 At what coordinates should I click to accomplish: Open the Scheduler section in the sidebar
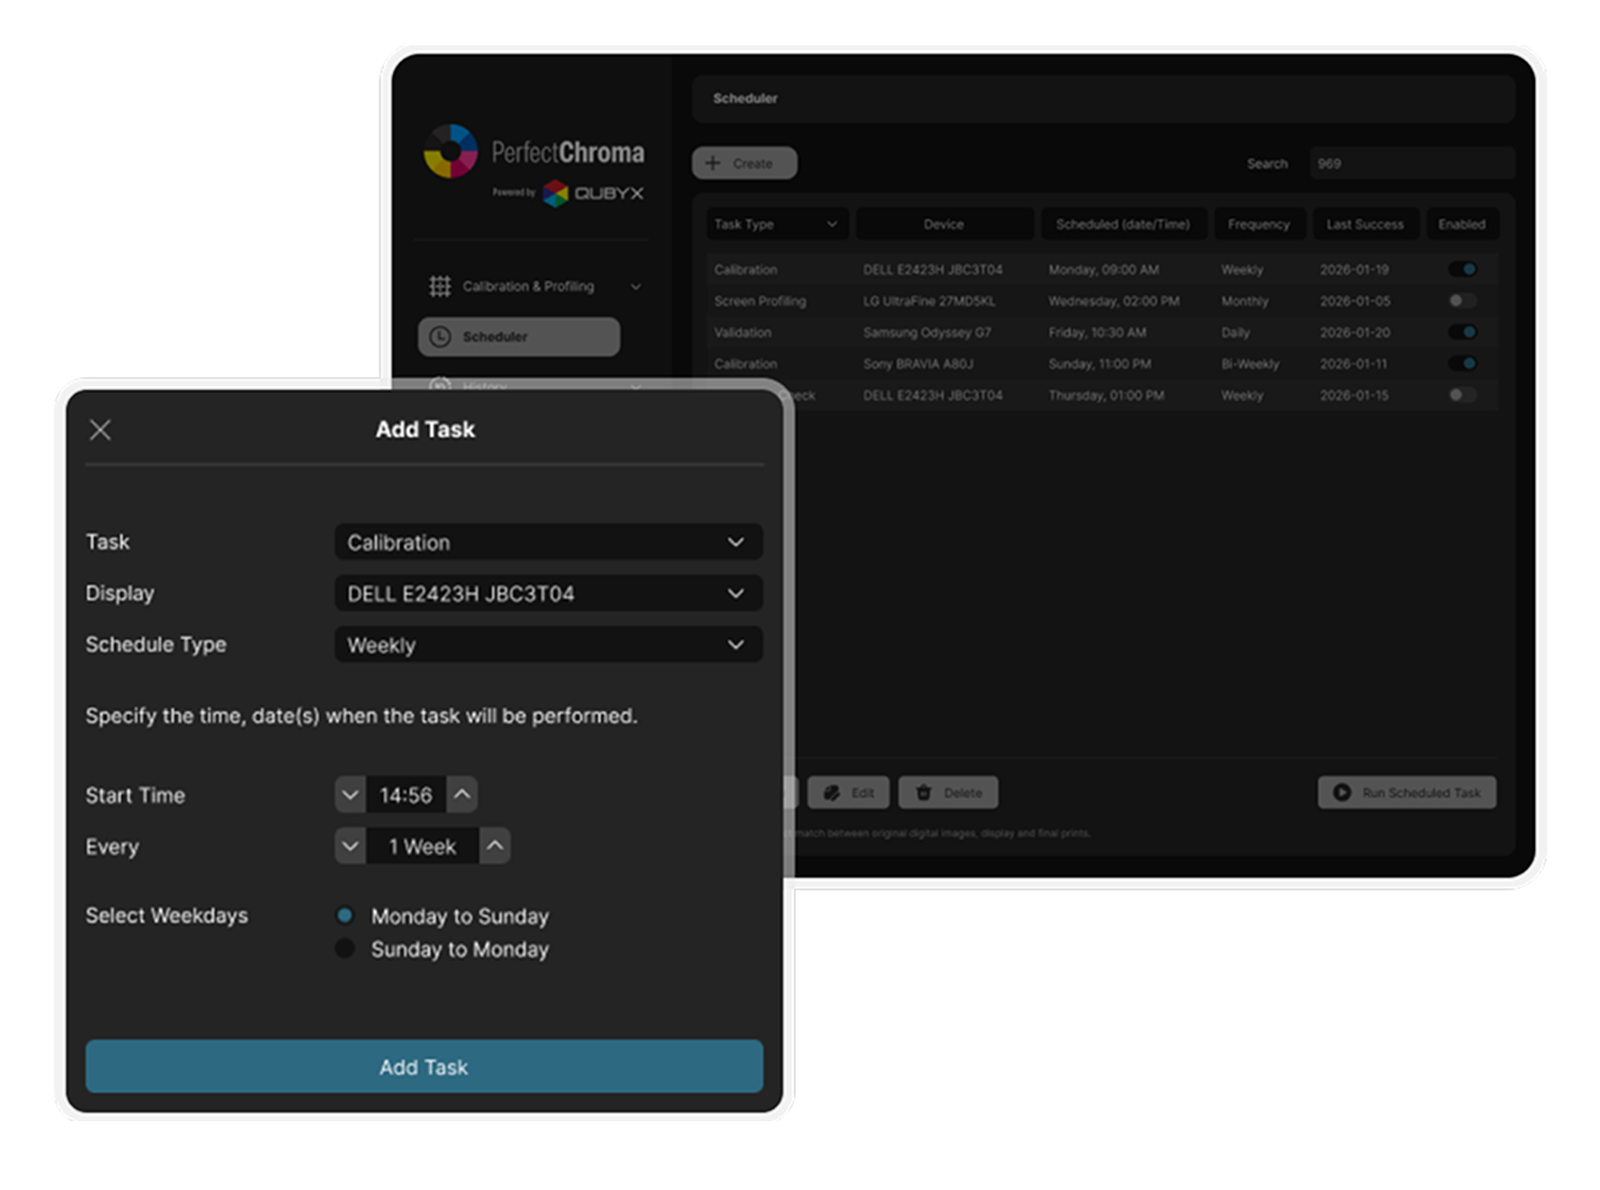(518, 337)
